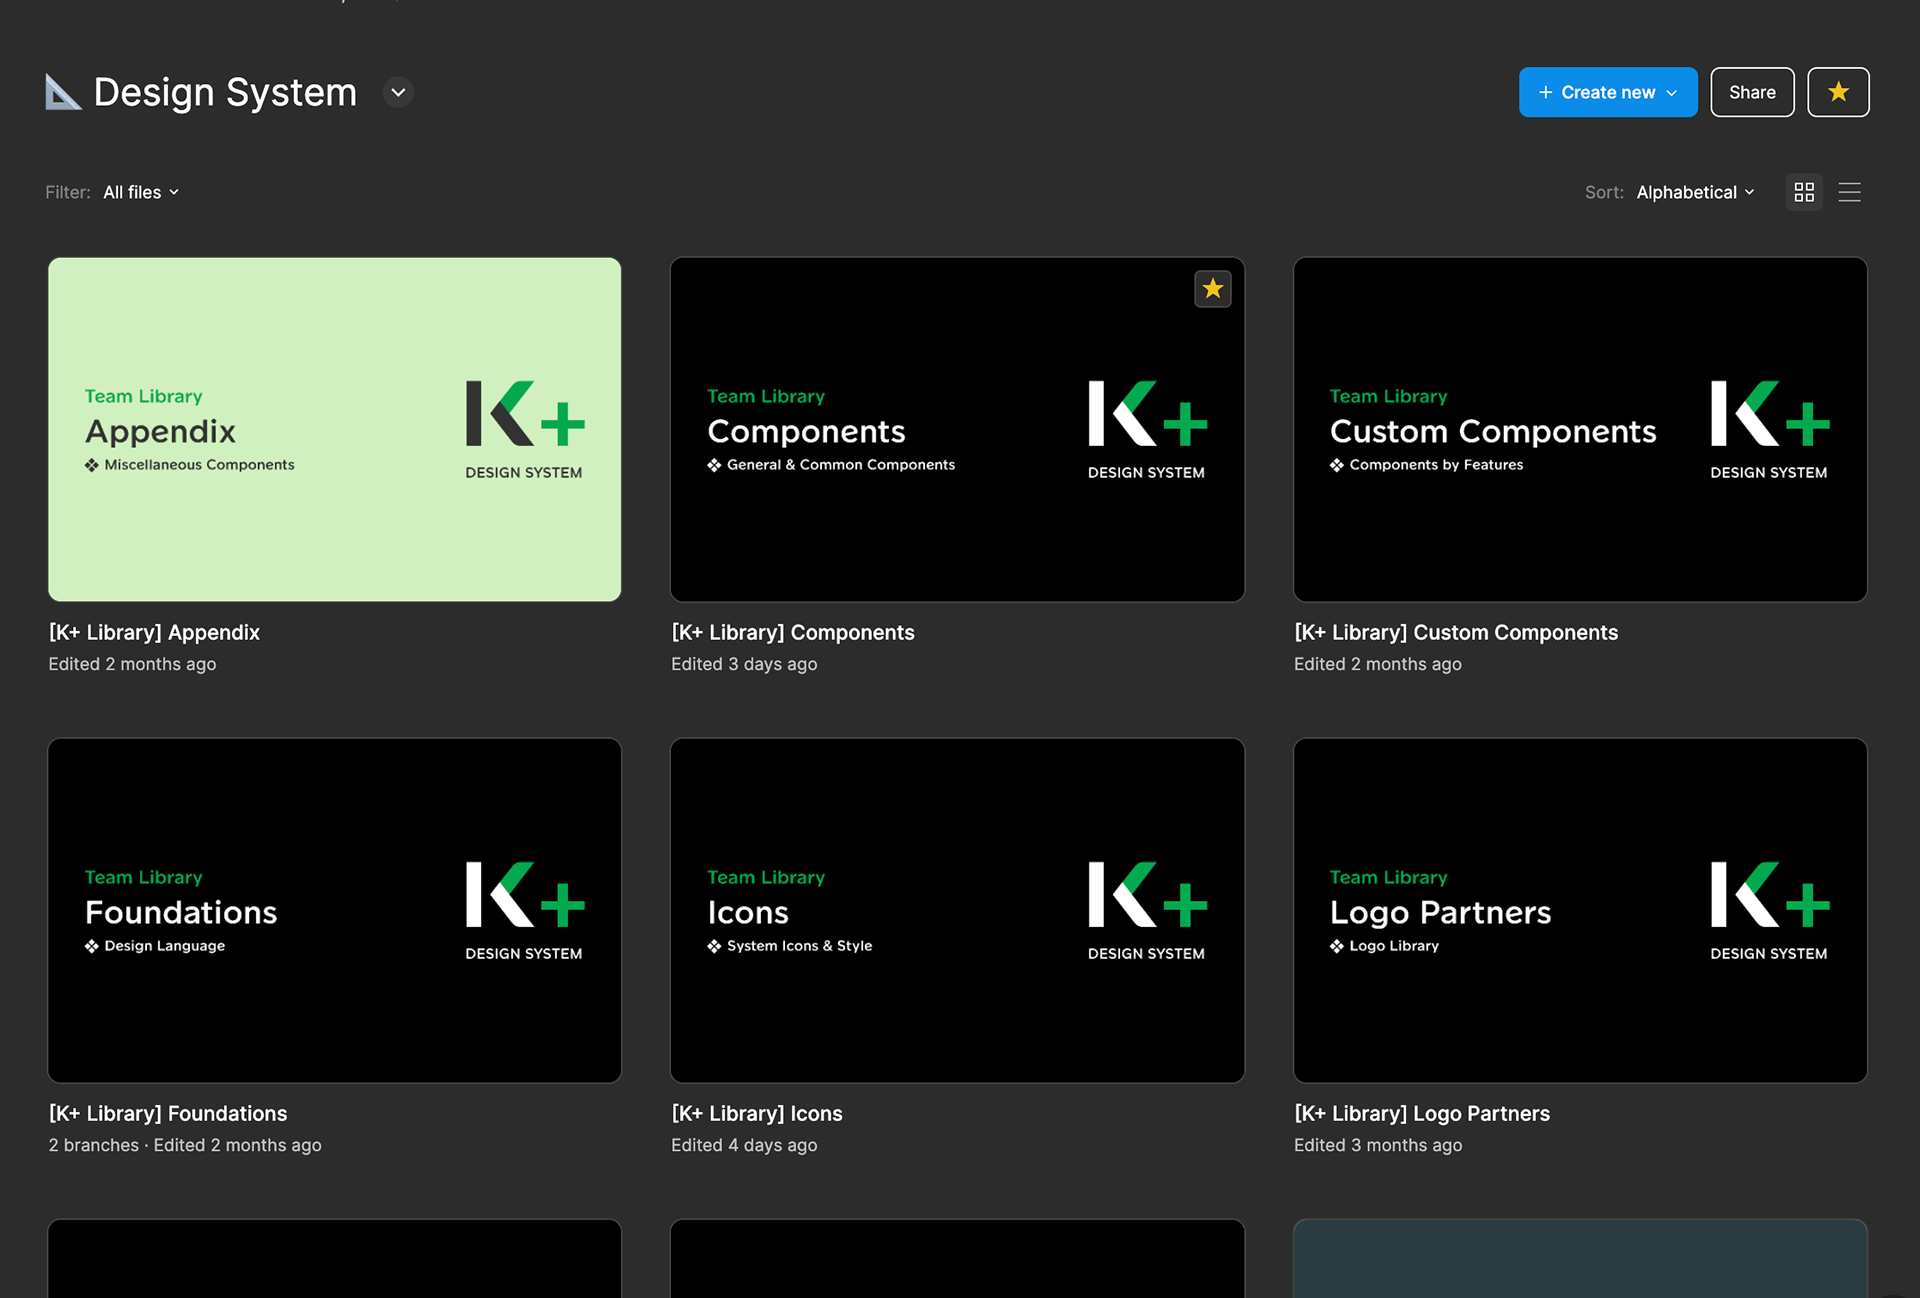Screen dimensions: 1920x1298
Task: Open the Custom Components file thumbnail
Action: tap(1580, 429)
